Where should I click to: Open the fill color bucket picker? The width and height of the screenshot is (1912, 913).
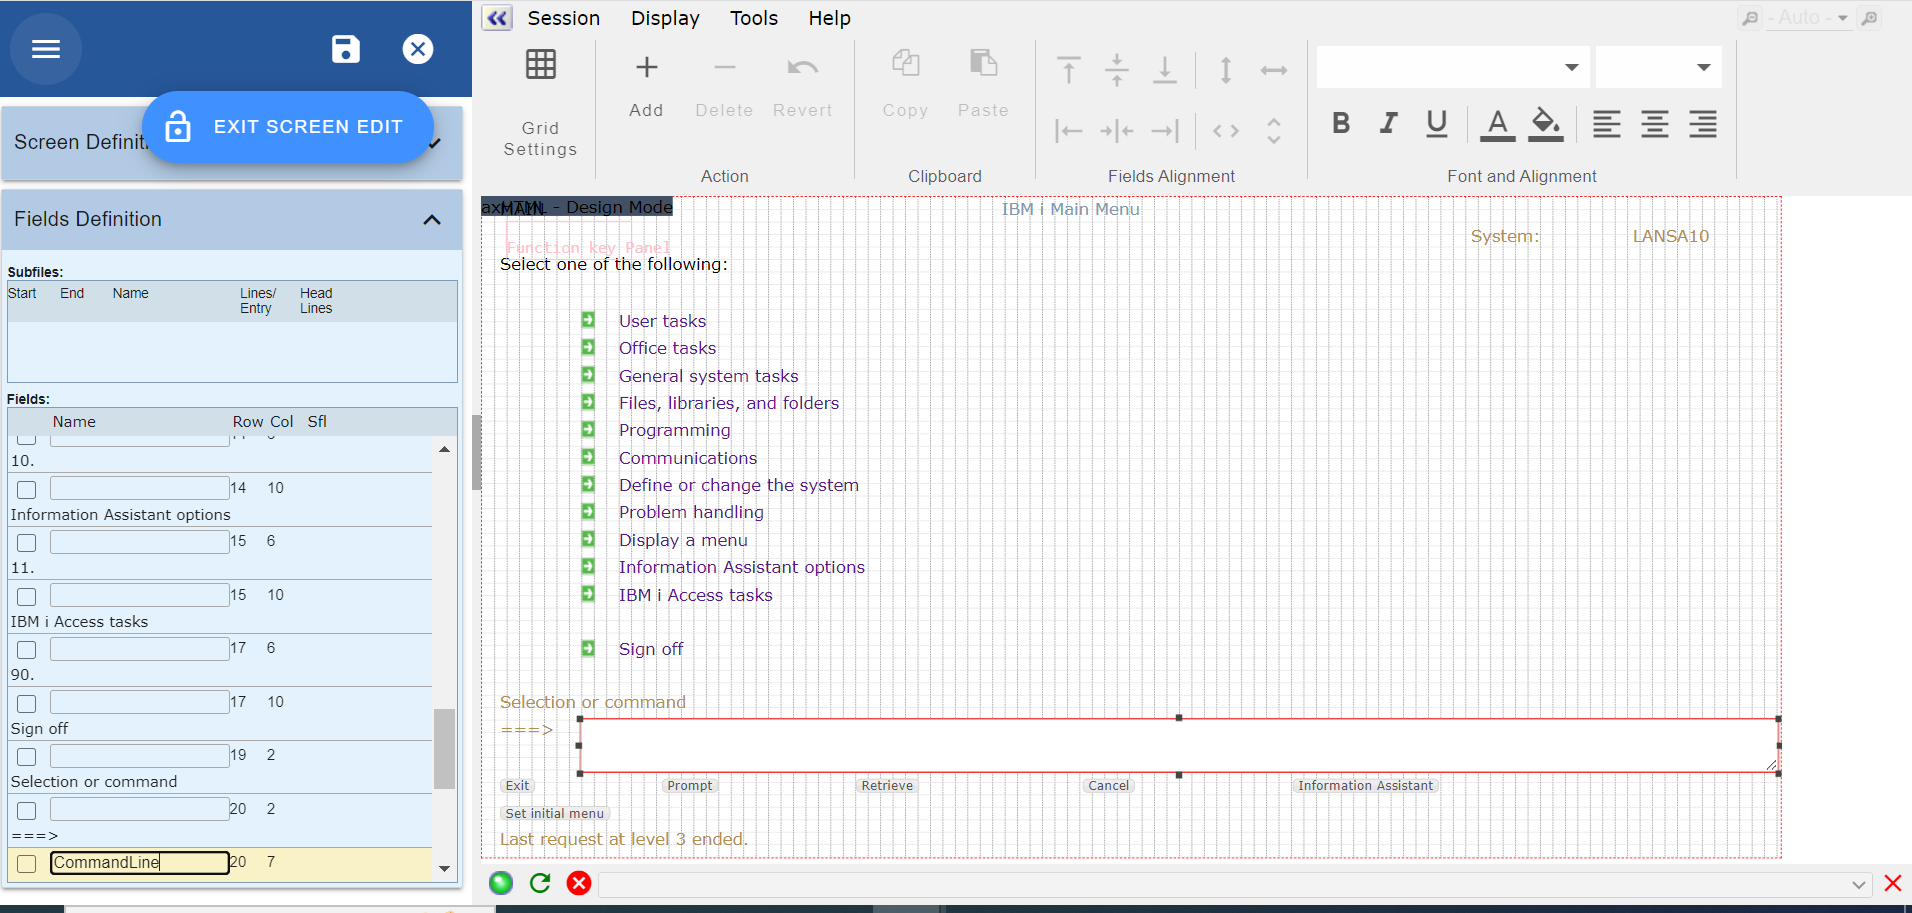(1545, 124)
